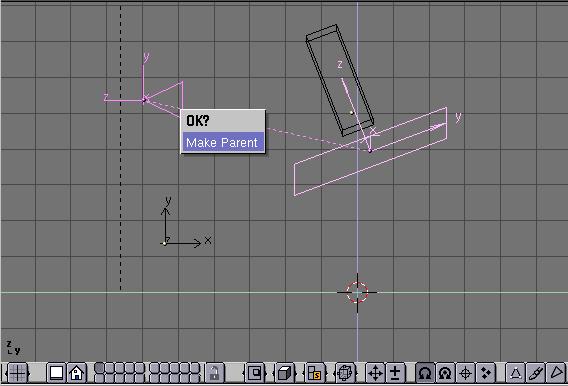This screenshot has width=568, height=386.
Task: Expand the draw type cube dropdown
Action: (285, 373)
